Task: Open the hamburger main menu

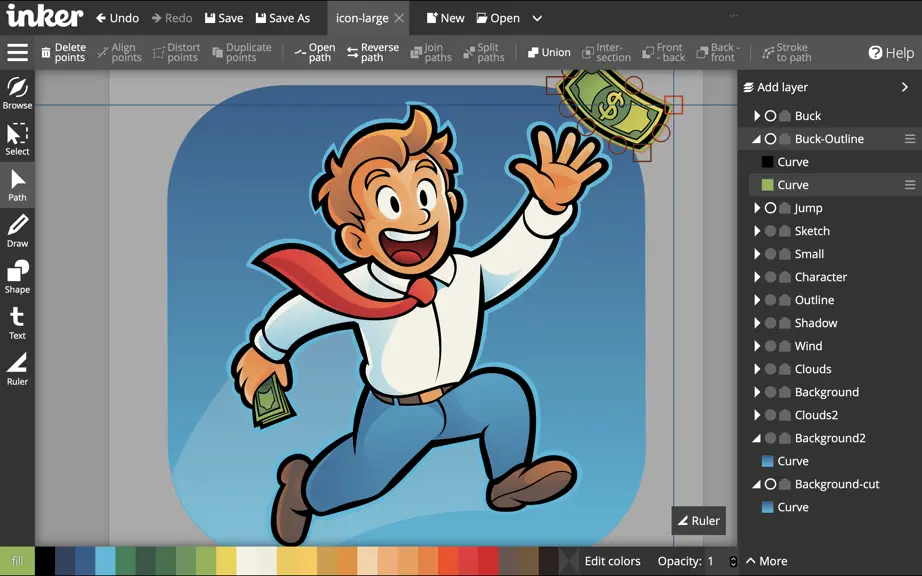Action: (x=18, y=52)
